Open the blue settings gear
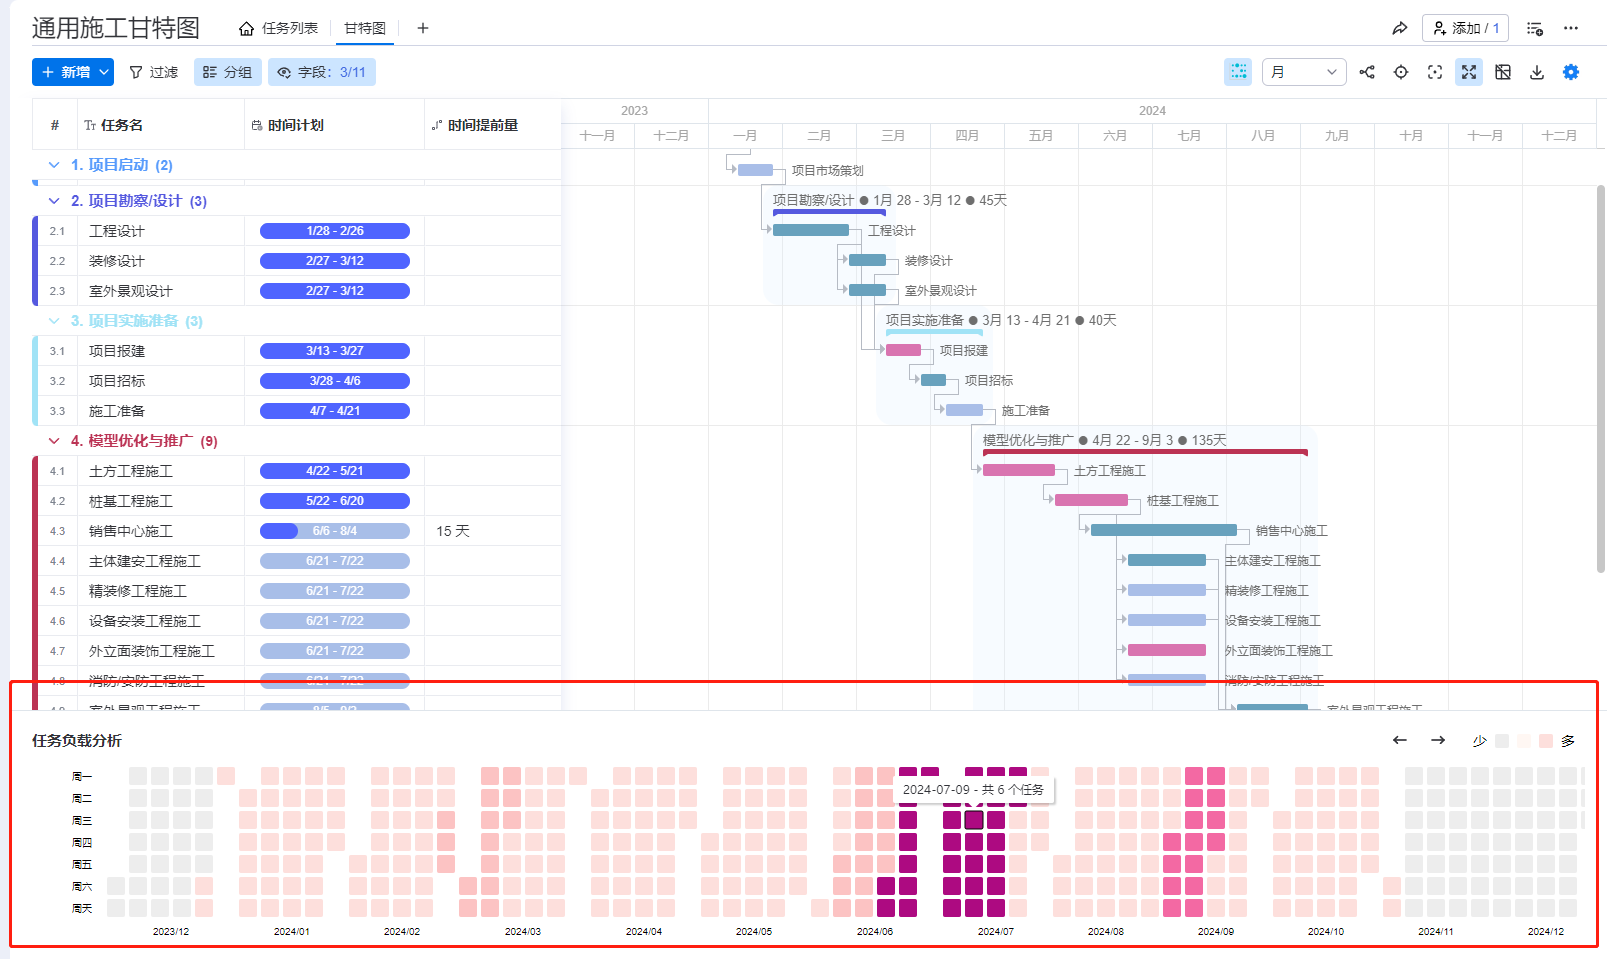This screenshot has width=1607, height=959. (x=1571, y=72)
